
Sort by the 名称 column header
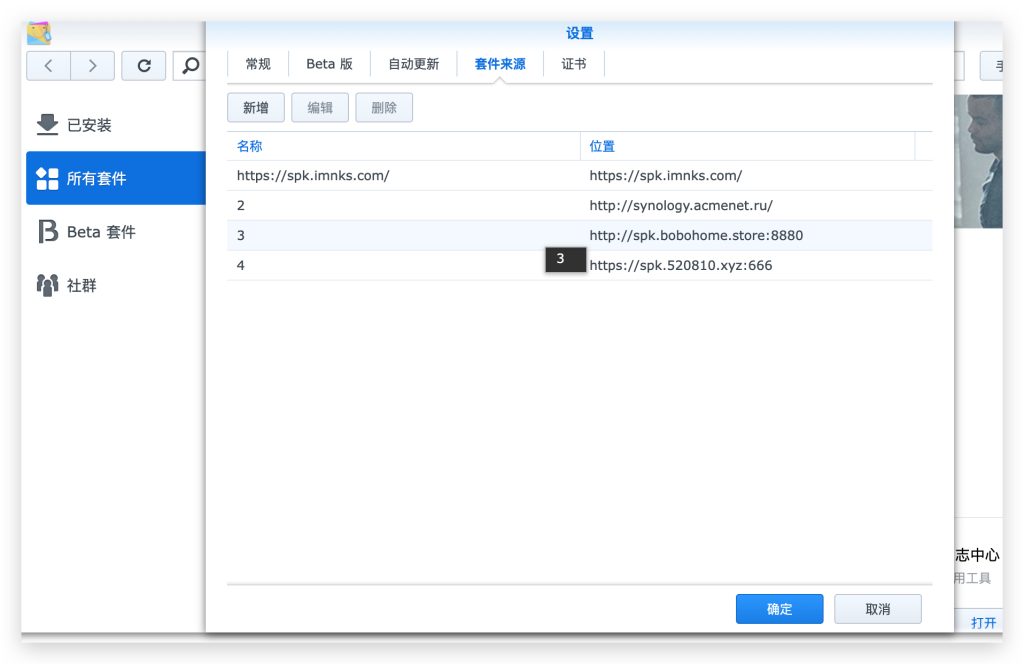point(404,146)
